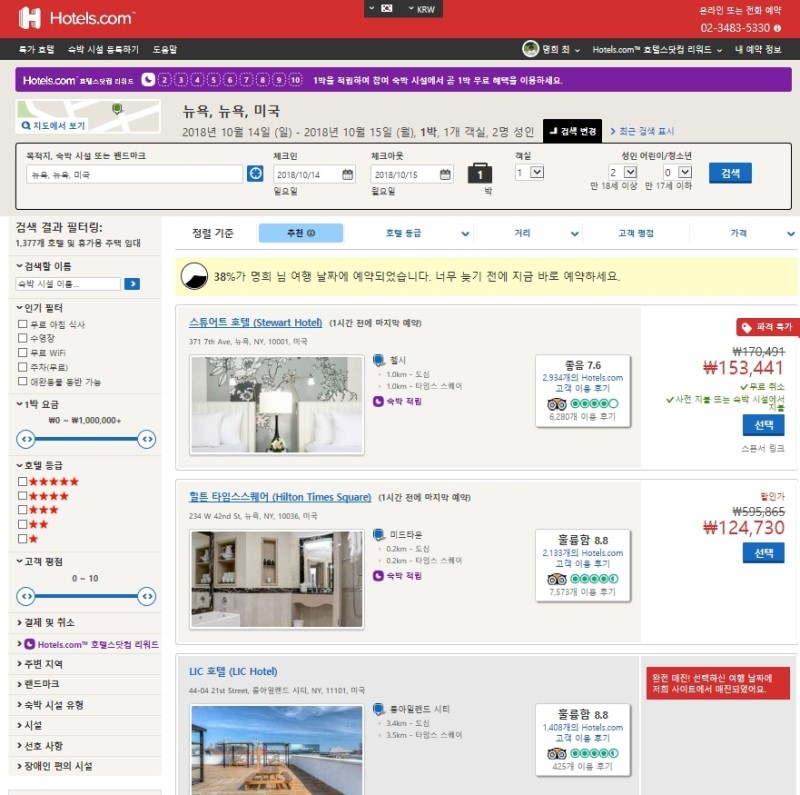Open the rooms count dropdown
800x795 pixels.
(530, 172)
